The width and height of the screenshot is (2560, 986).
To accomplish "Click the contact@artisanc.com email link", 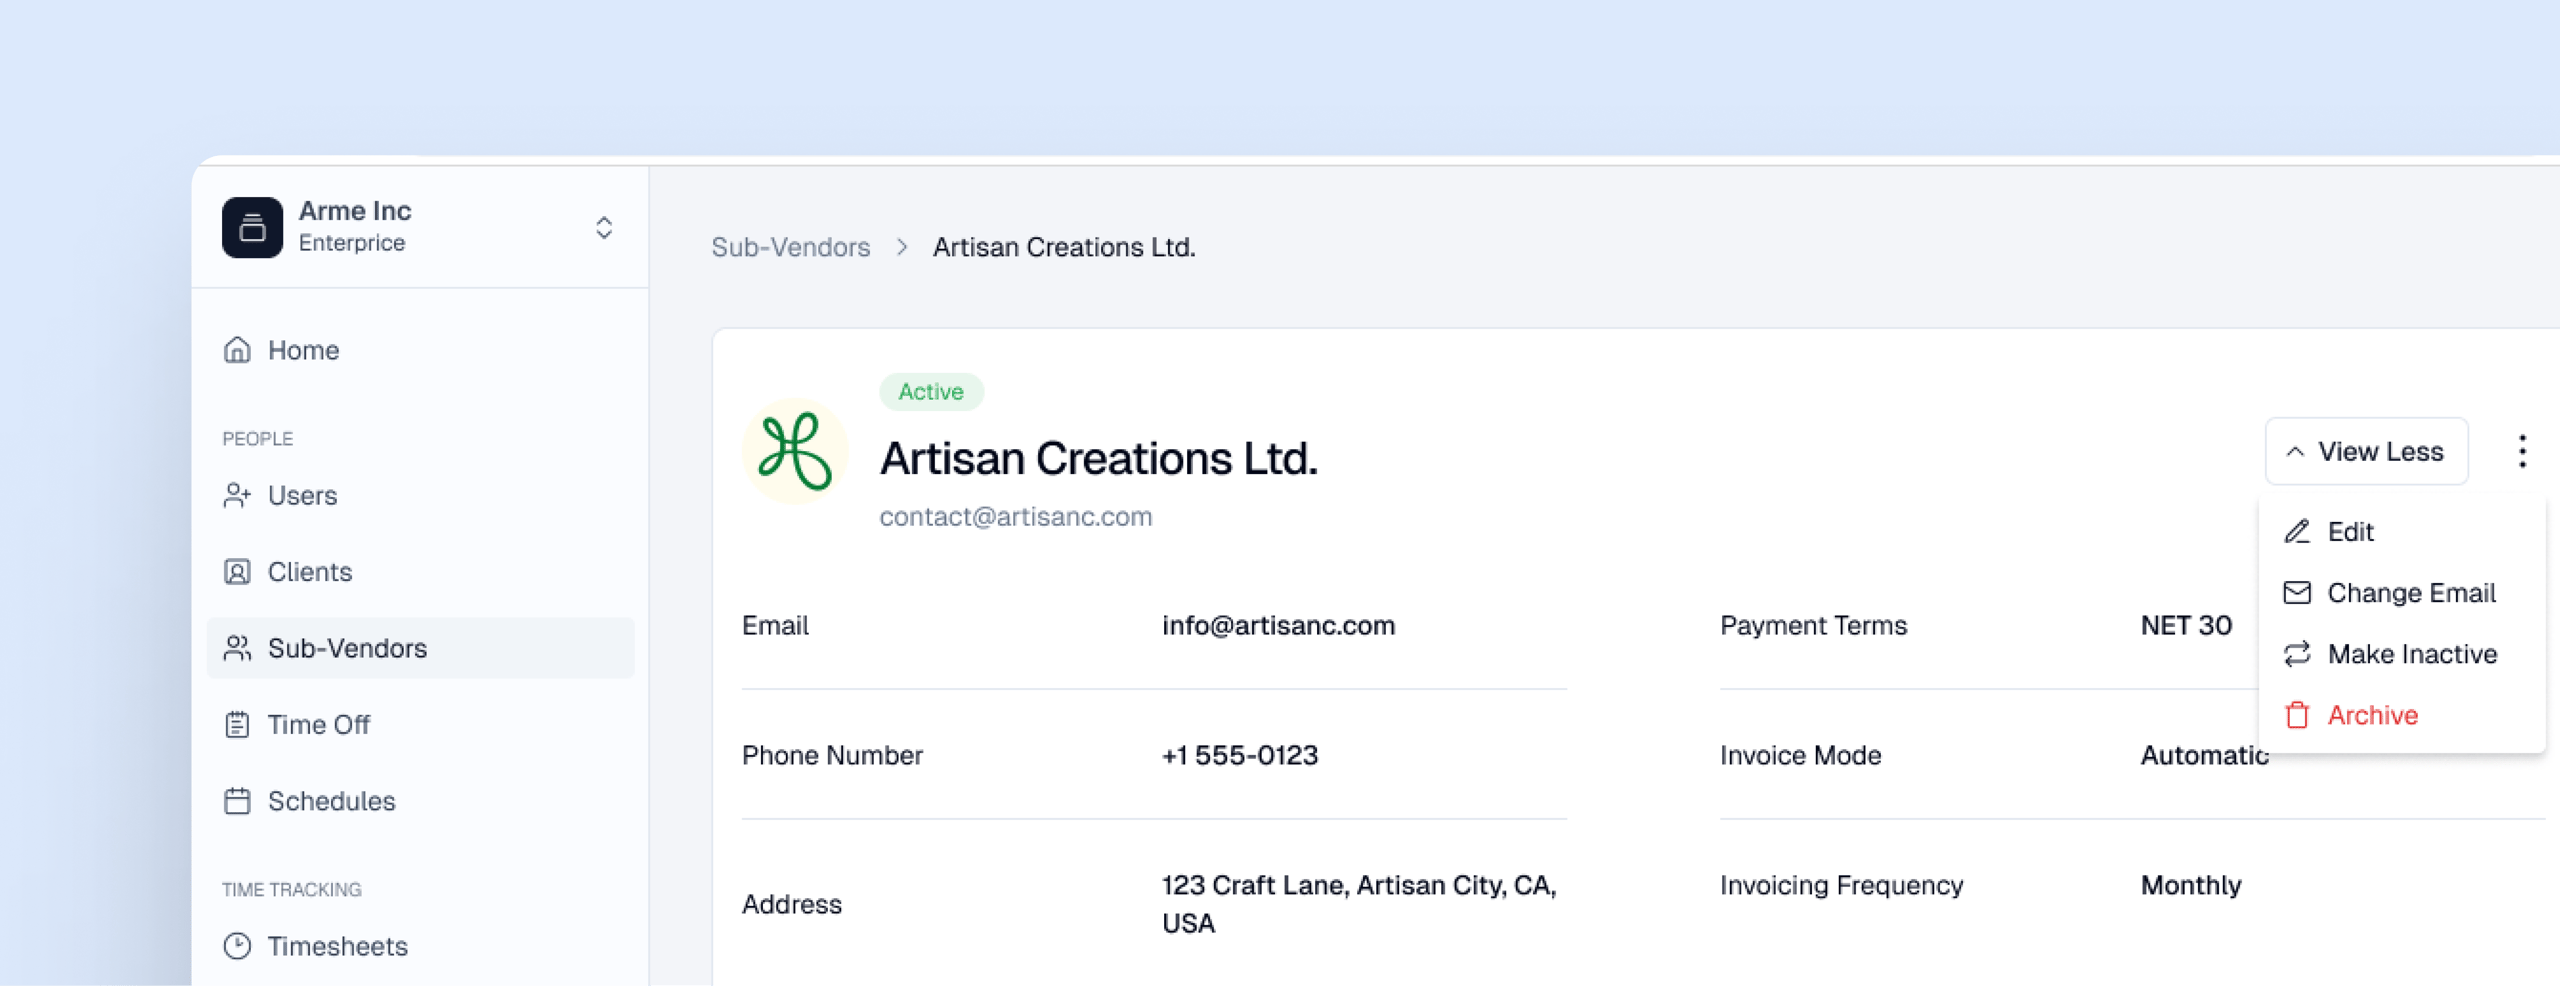I will 1015,517.
